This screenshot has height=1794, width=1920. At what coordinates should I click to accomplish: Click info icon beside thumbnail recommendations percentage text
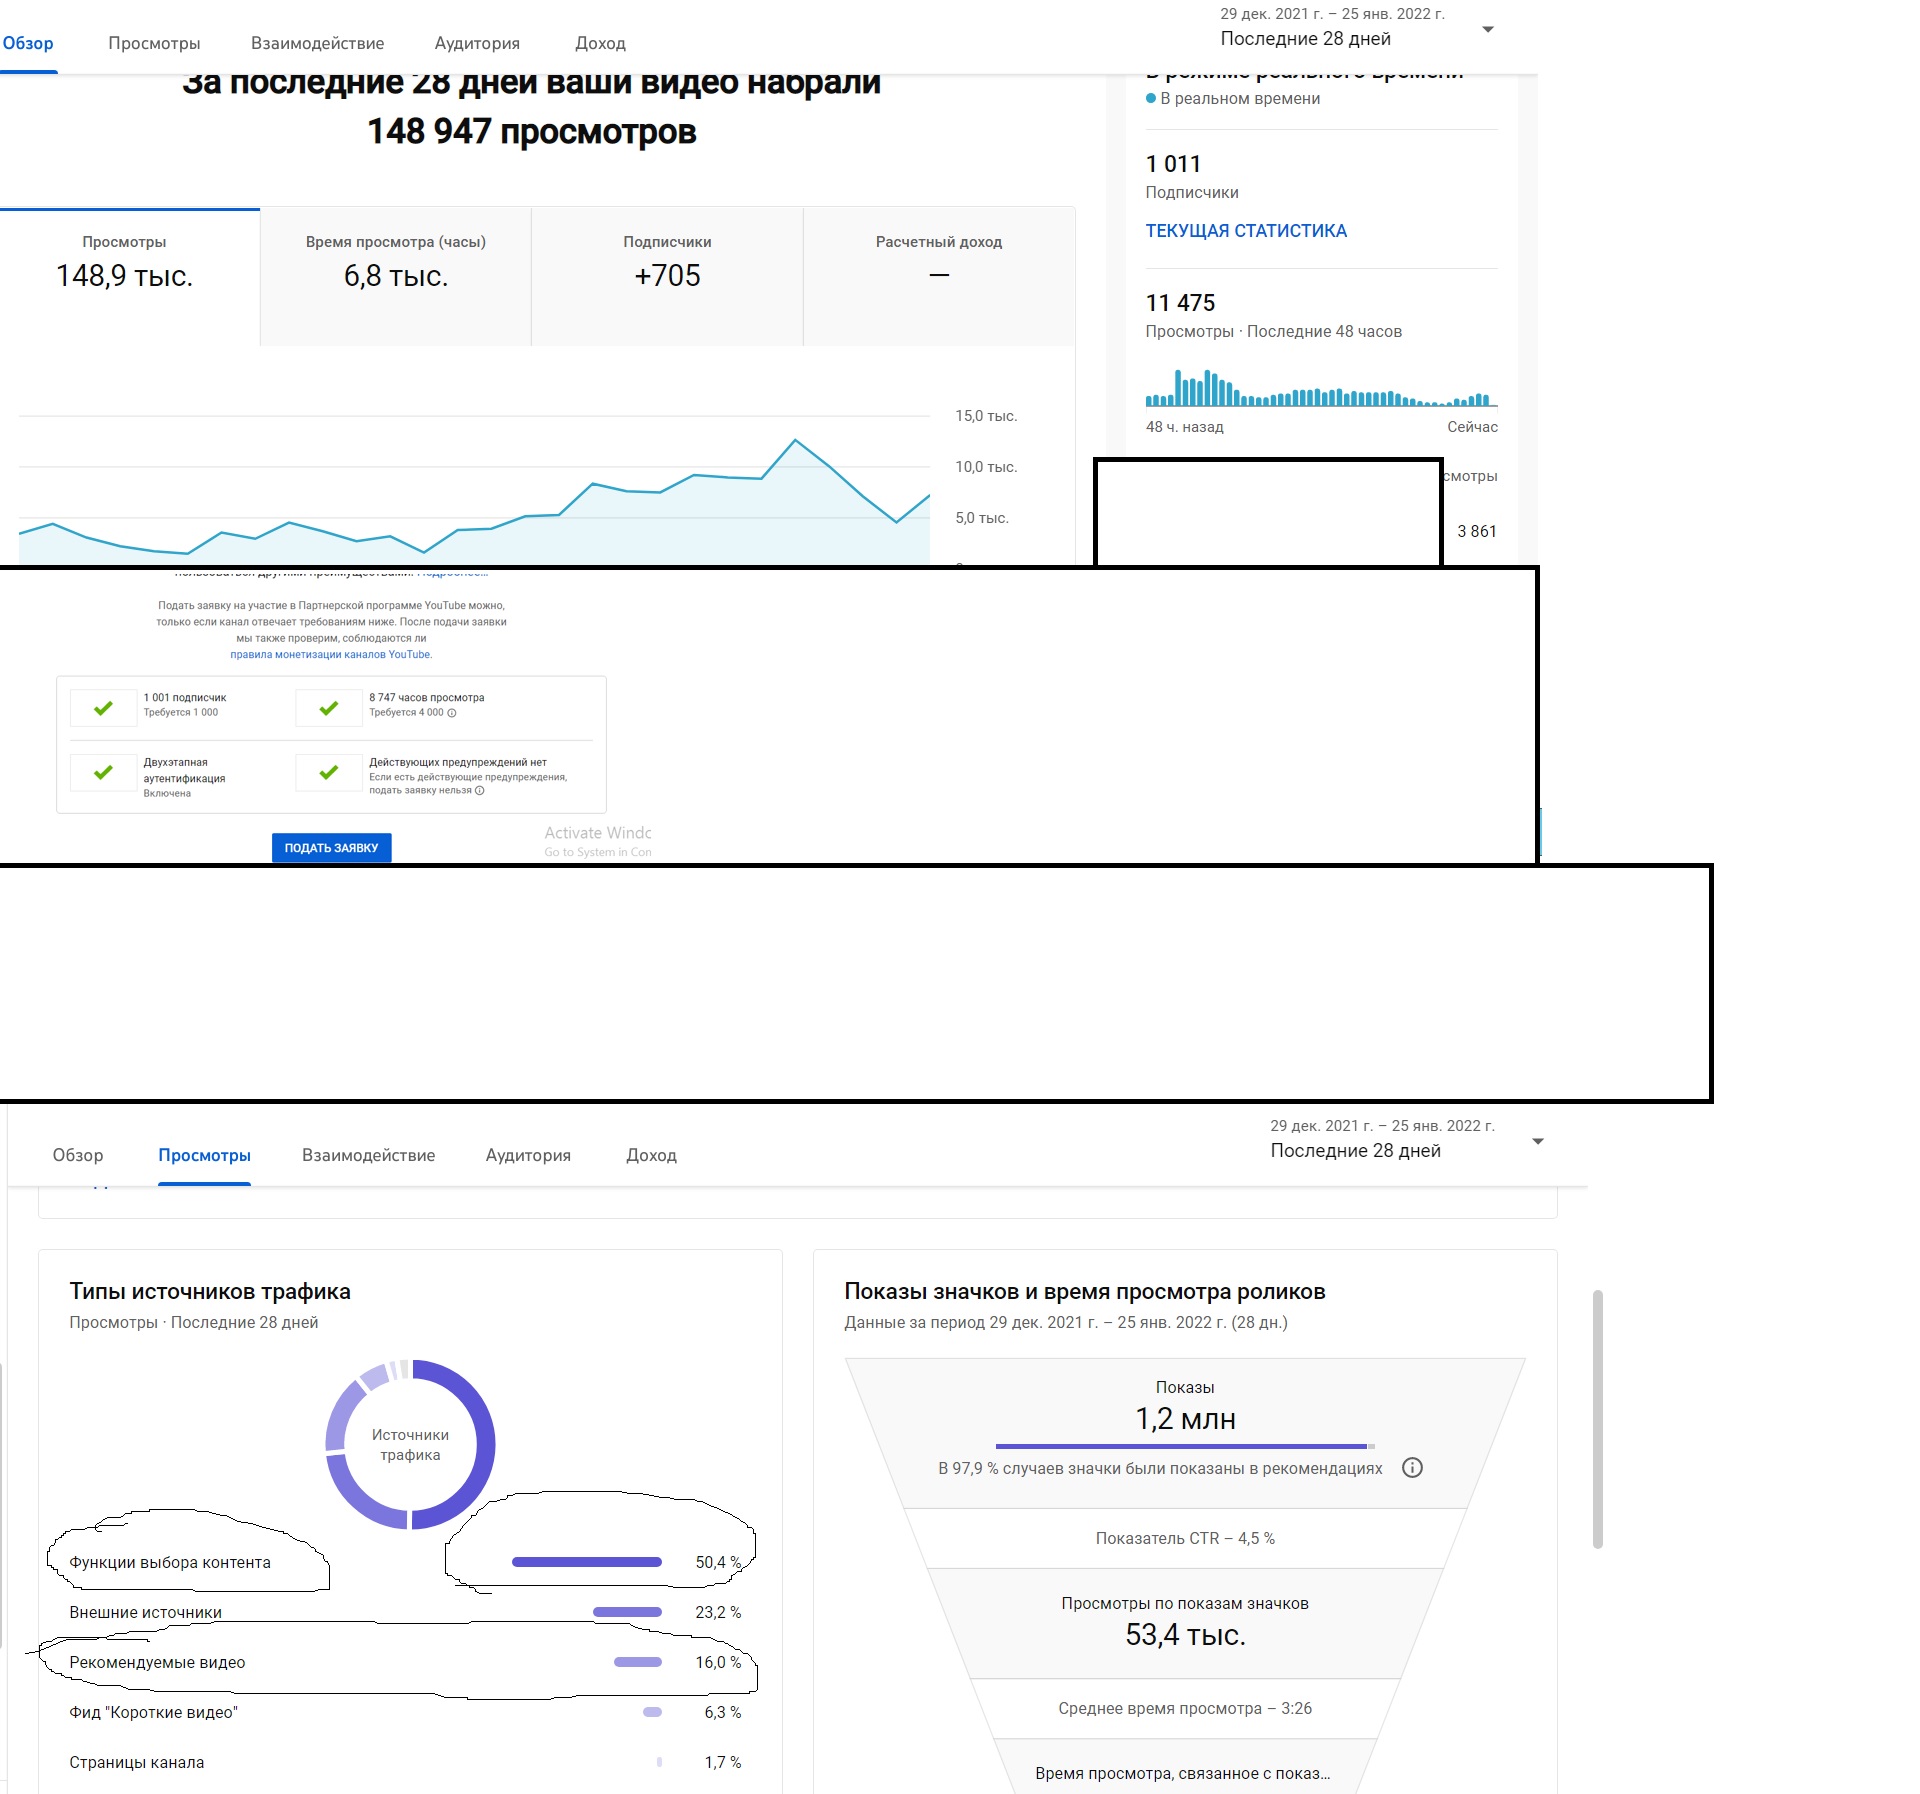[1412, 1468]
